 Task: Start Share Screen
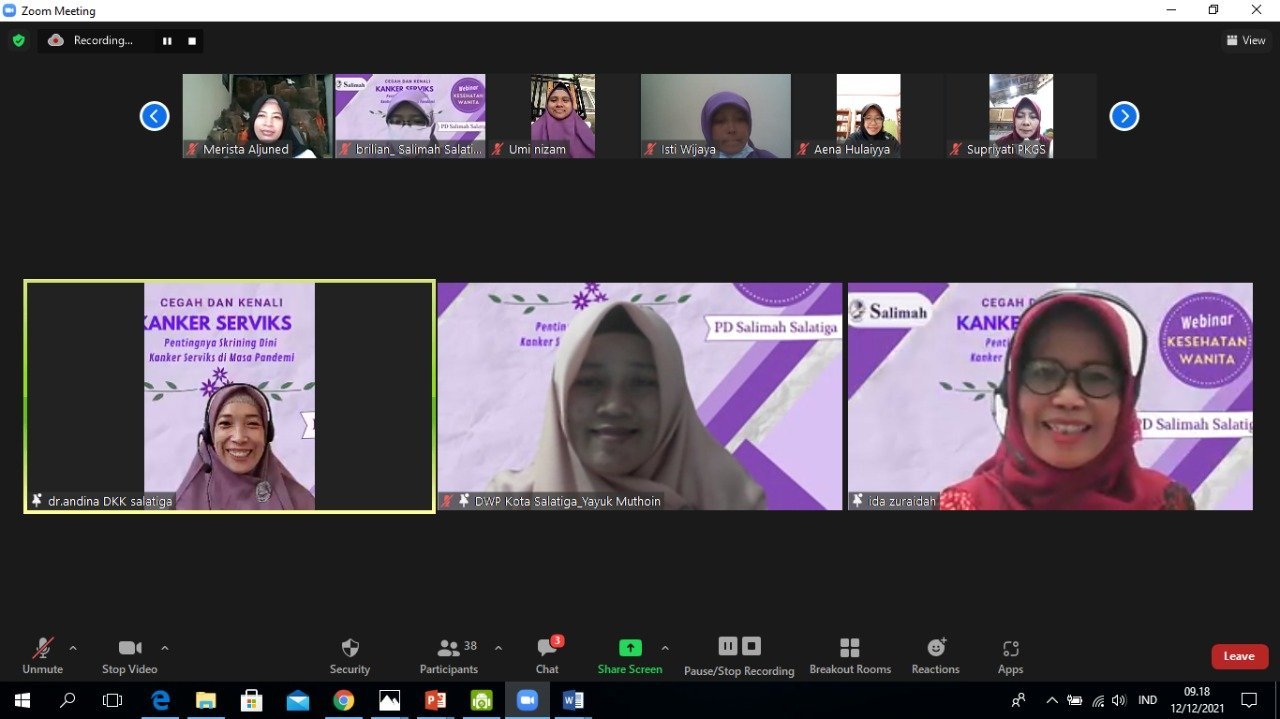(x=630, y=656)
